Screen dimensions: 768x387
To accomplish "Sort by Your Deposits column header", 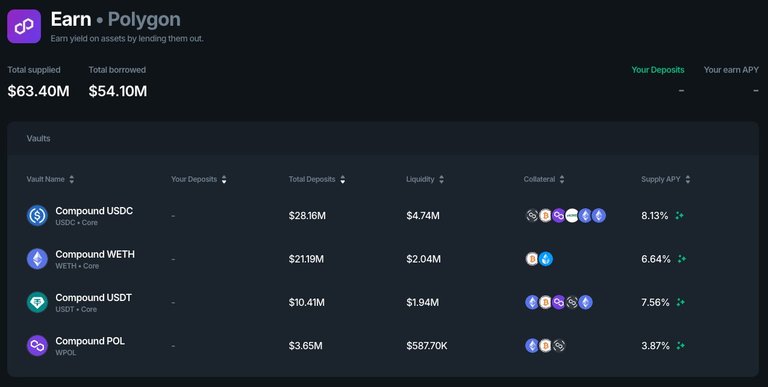I will coord(199,179).
